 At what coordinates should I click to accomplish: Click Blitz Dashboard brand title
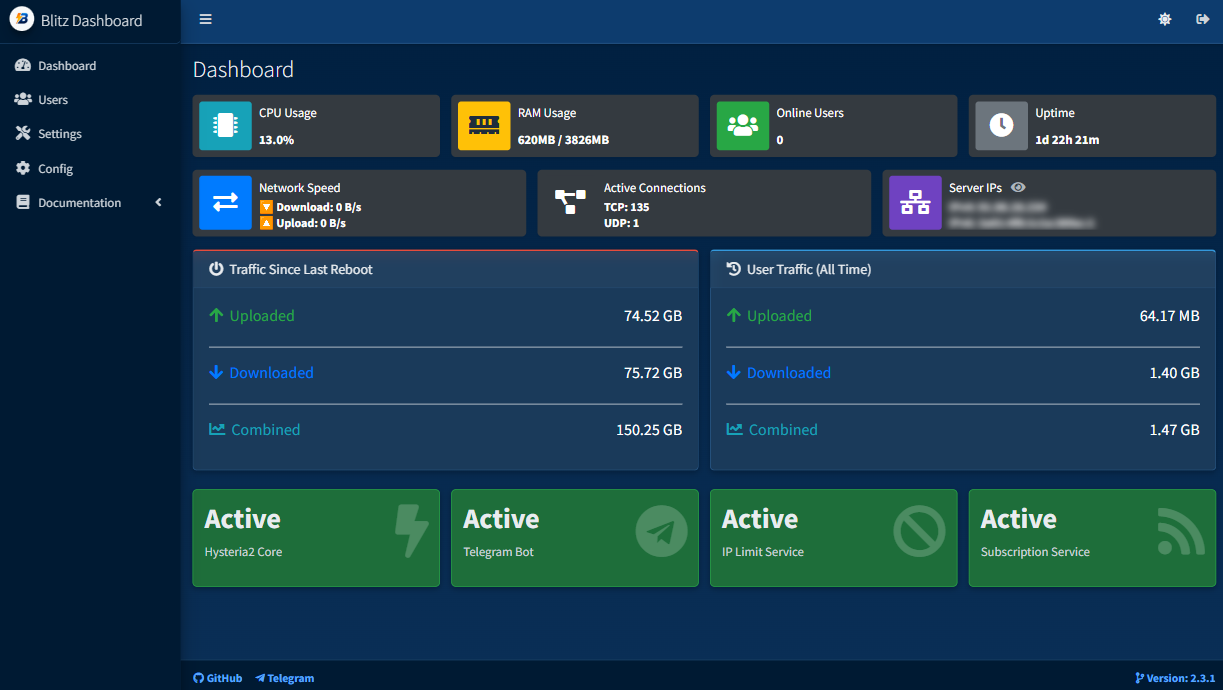coord(92,20)
